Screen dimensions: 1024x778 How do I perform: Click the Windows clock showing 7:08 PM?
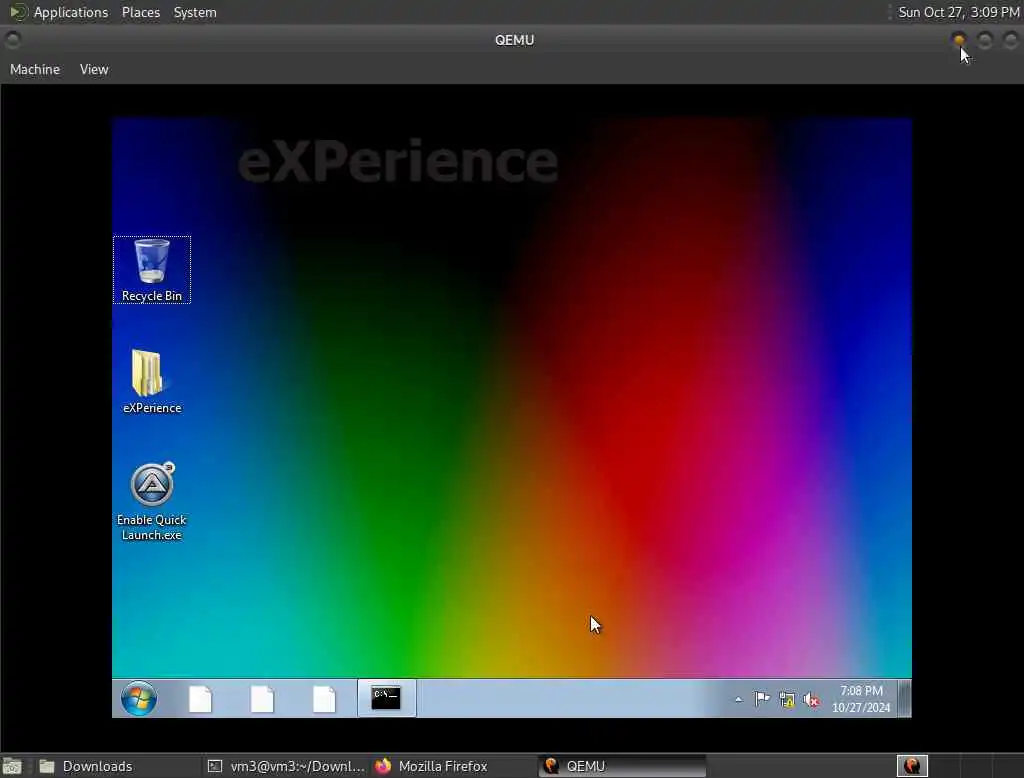[x=861, y=699]
